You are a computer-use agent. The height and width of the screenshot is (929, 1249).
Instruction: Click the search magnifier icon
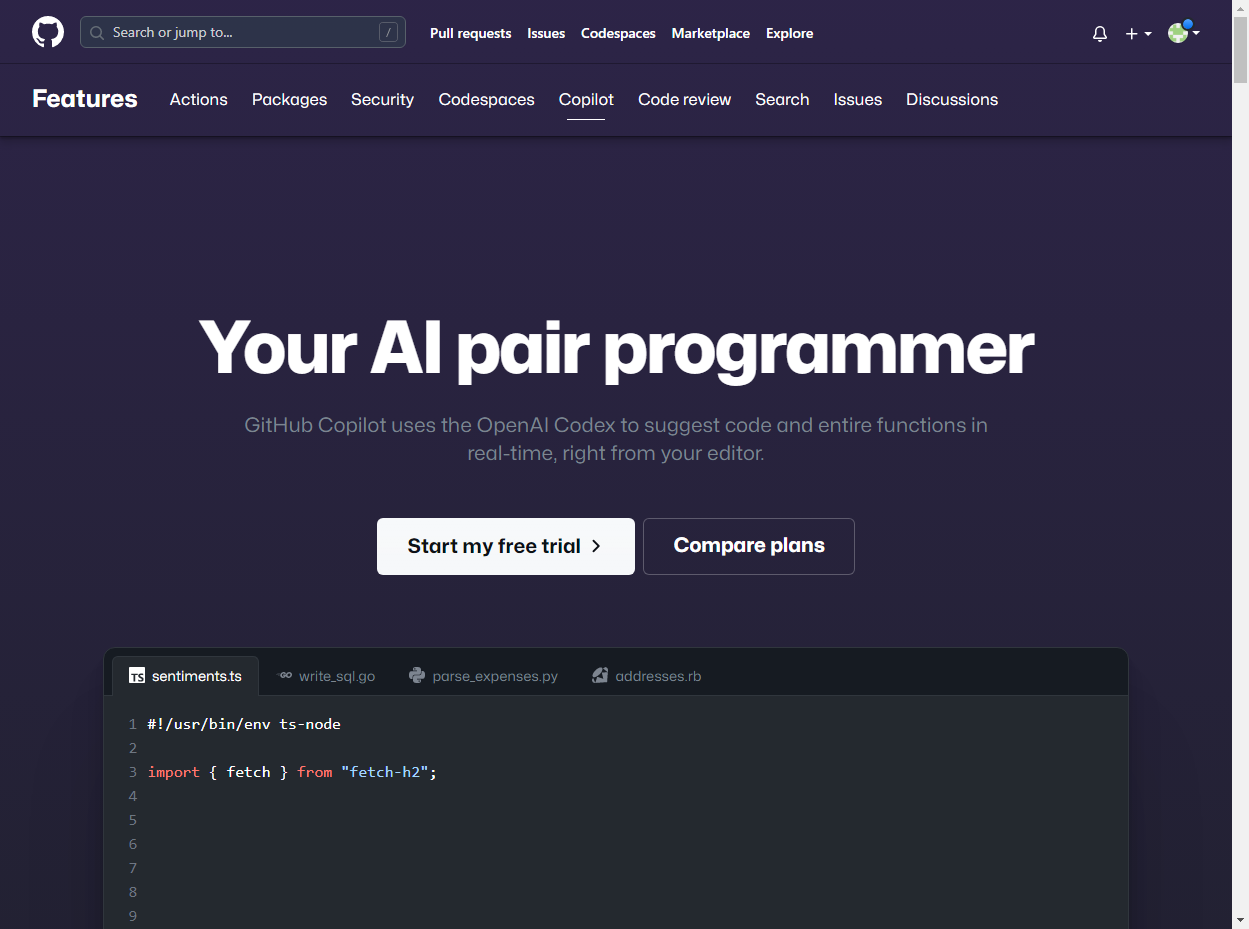click(x=96, y=31)
